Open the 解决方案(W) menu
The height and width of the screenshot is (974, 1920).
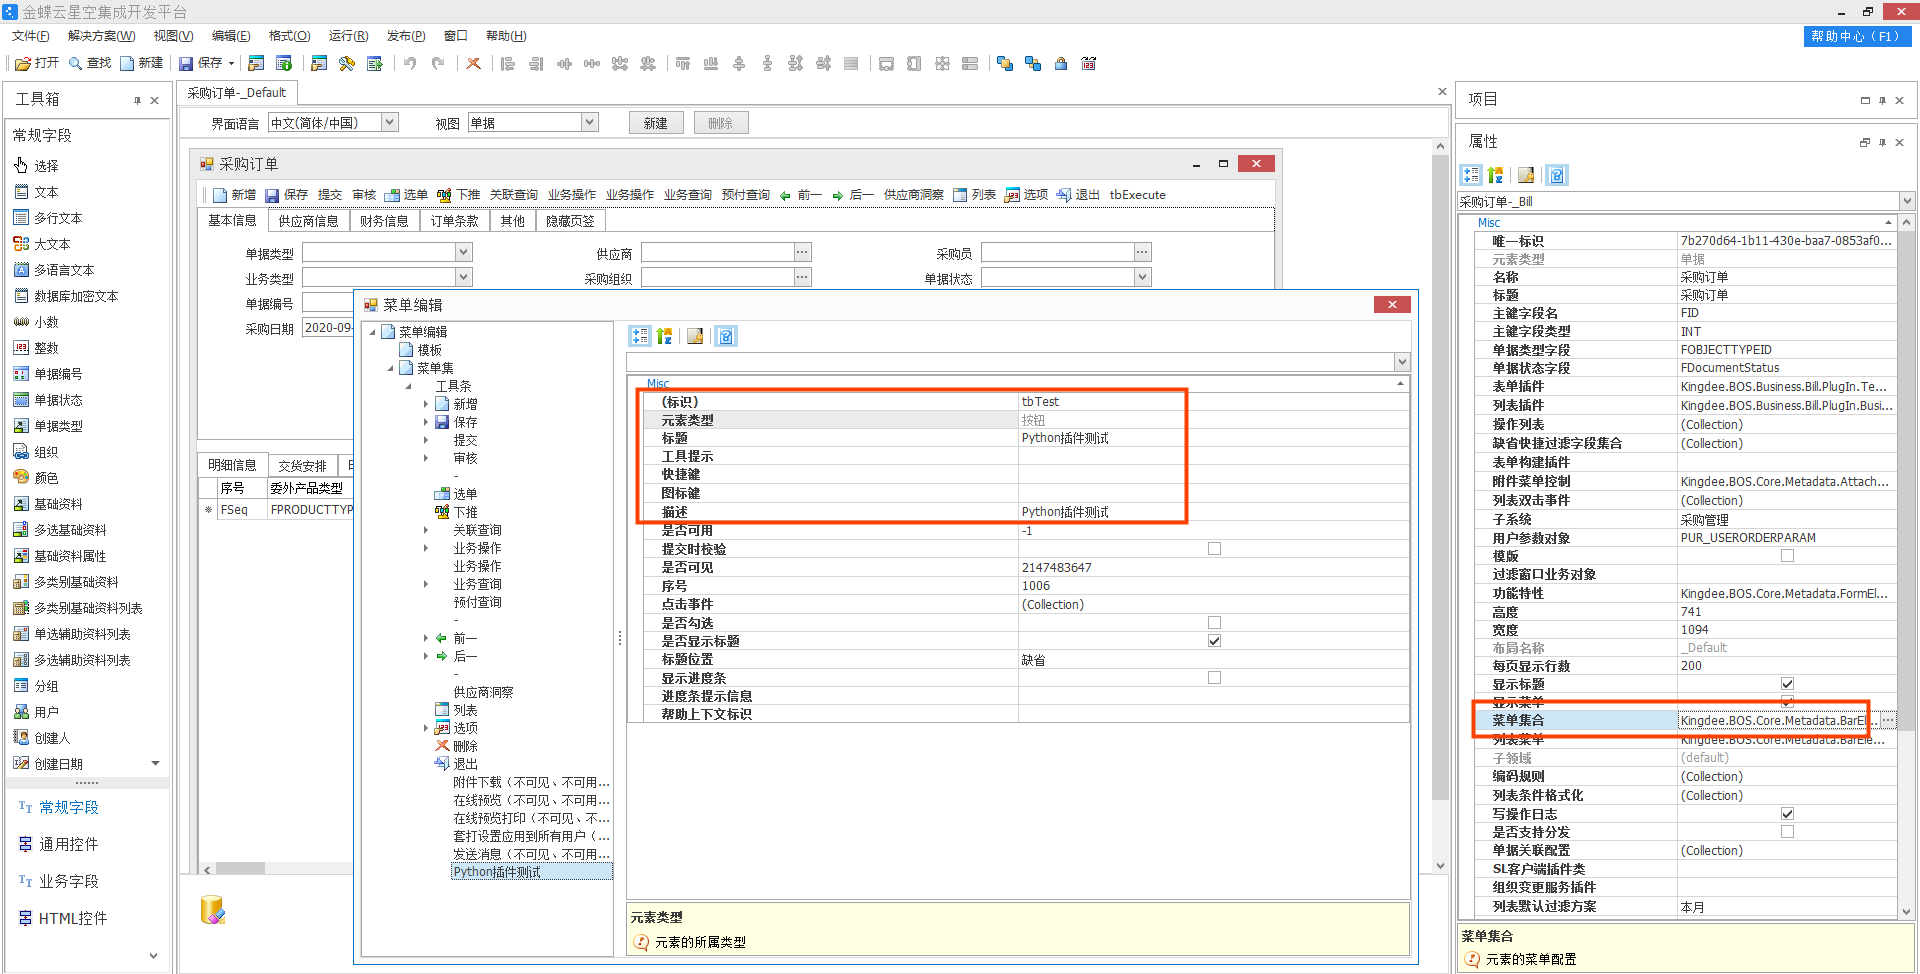[x=101, y=36]
